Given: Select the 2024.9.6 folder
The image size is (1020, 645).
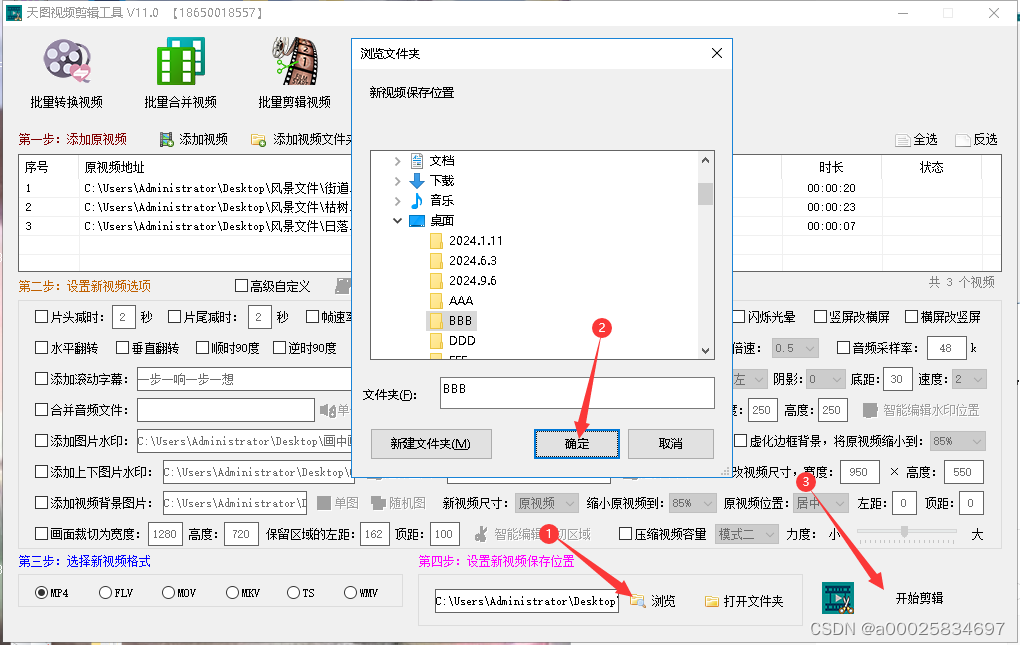Looking at the screenshot, I should [472, 281].
